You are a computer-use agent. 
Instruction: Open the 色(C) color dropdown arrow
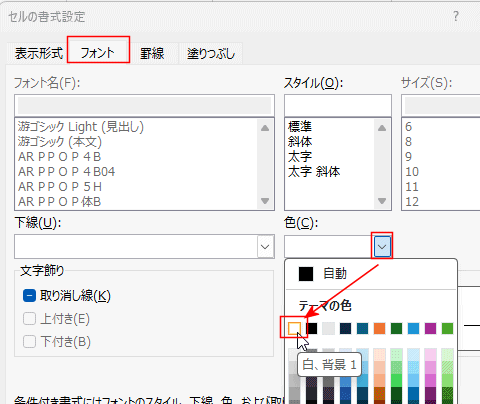382,247
